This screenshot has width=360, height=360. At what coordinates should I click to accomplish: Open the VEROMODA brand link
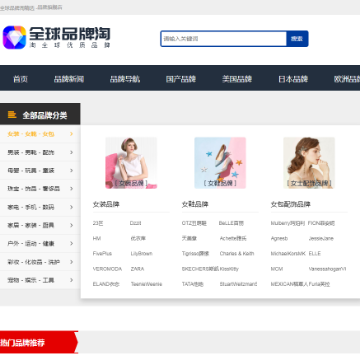click(107, 269)
